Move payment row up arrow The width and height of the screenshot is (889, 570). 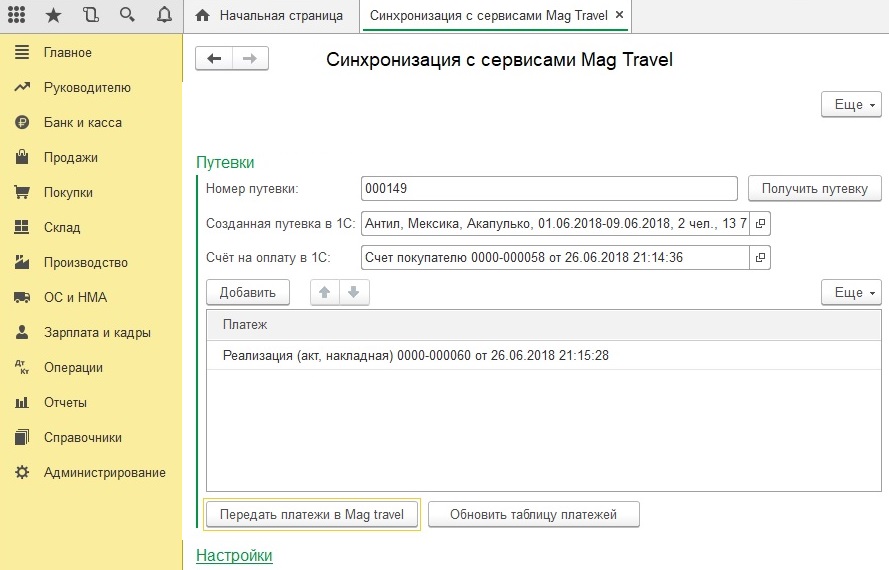pyautogui.click(x=324, y=293)
